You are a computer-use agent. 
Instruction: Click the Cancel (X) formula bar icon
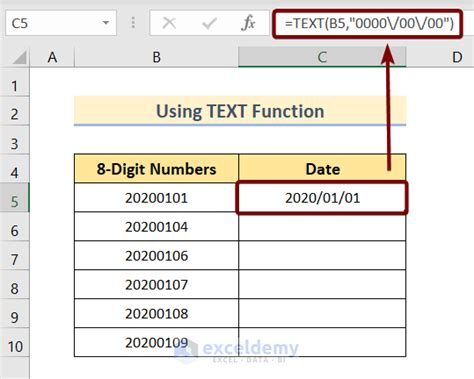tap(169, 23)
